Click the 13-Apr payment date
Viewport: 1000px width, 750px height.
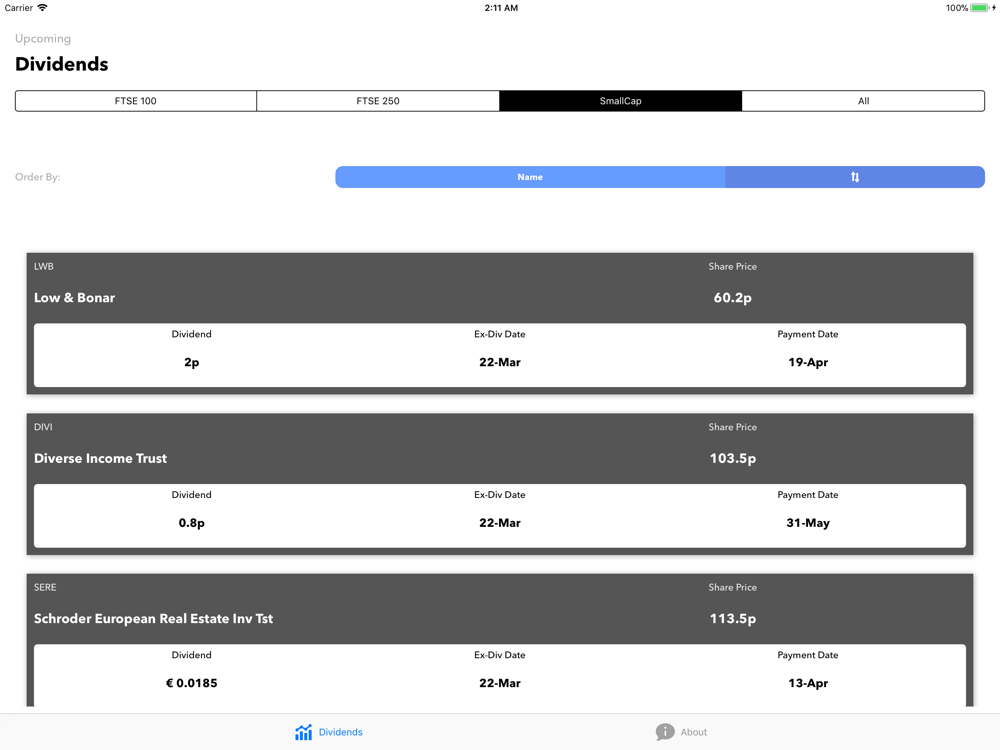[808, 683]
